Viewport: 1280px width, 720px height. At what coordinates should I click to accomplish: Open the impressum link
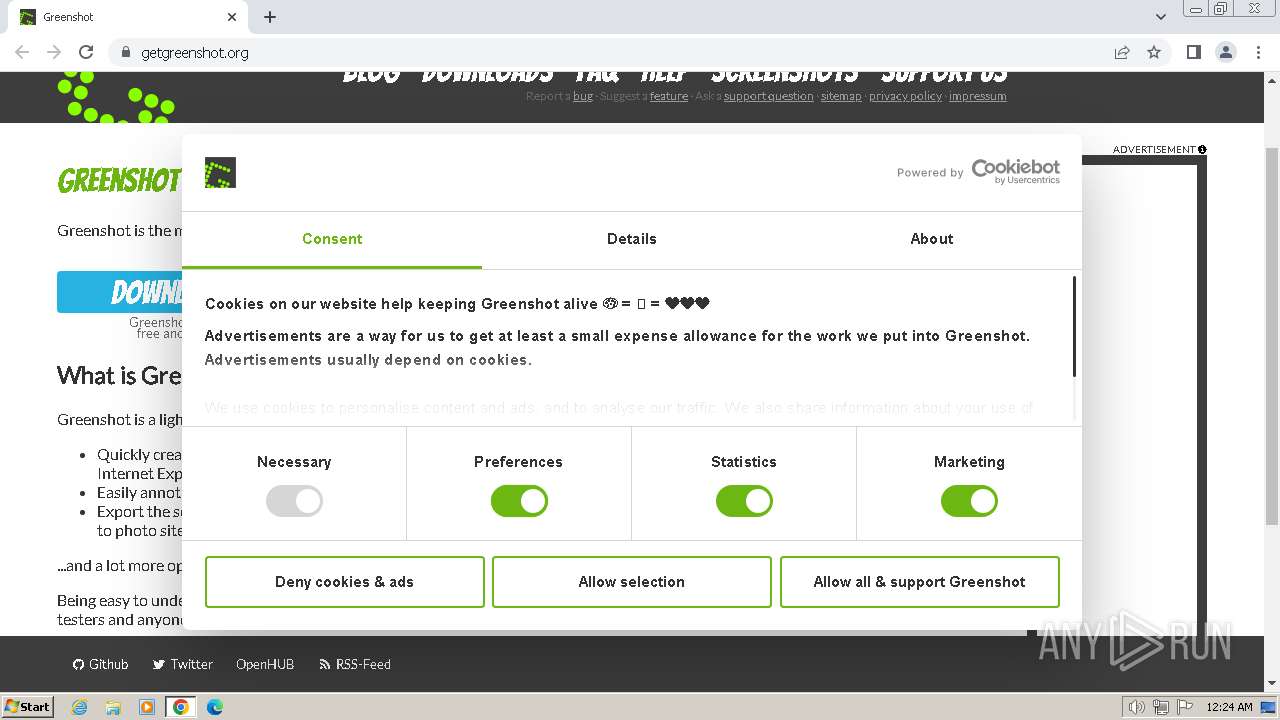click(978, 96)
